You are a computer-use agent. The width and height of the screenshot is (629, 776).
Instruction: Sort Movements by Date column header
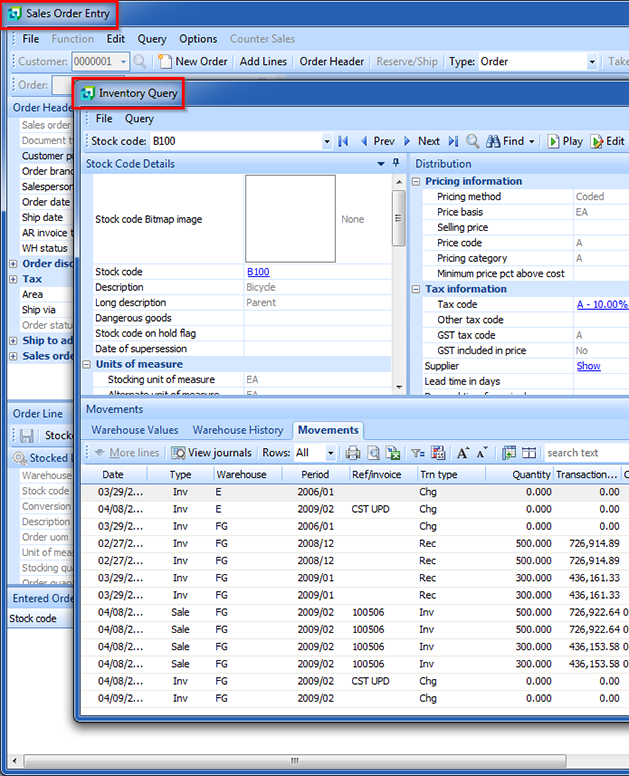[113, 475]
